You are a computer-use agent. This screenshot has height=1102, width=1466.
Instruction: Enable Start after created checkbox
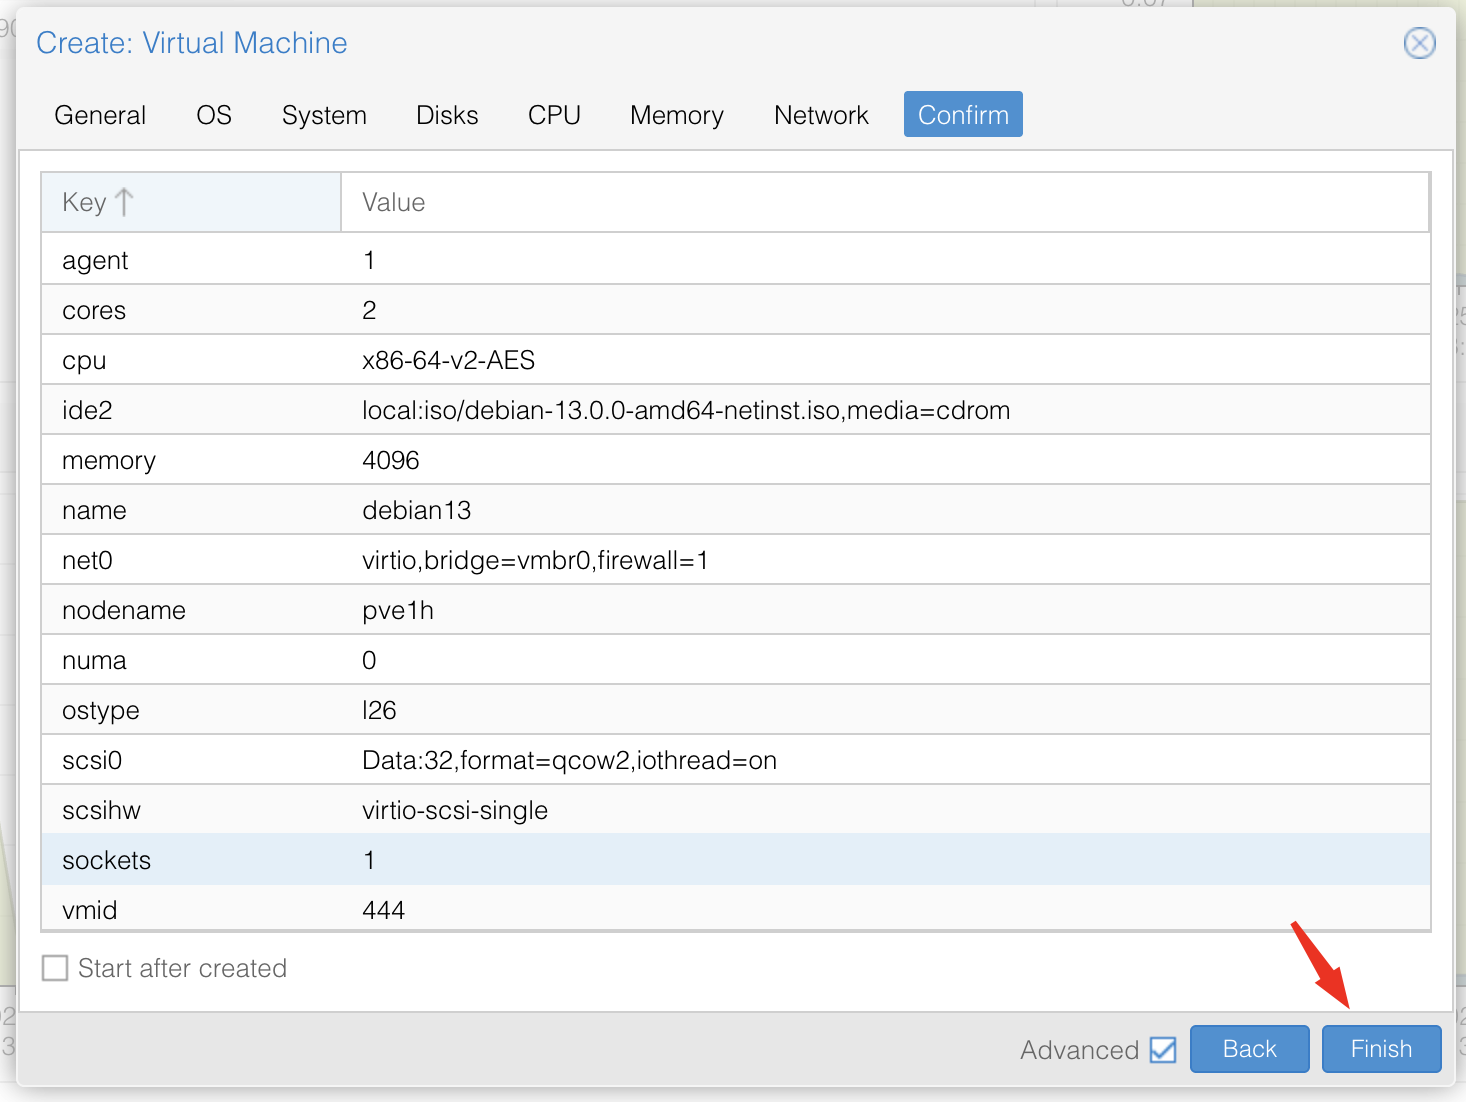(55, 968)
